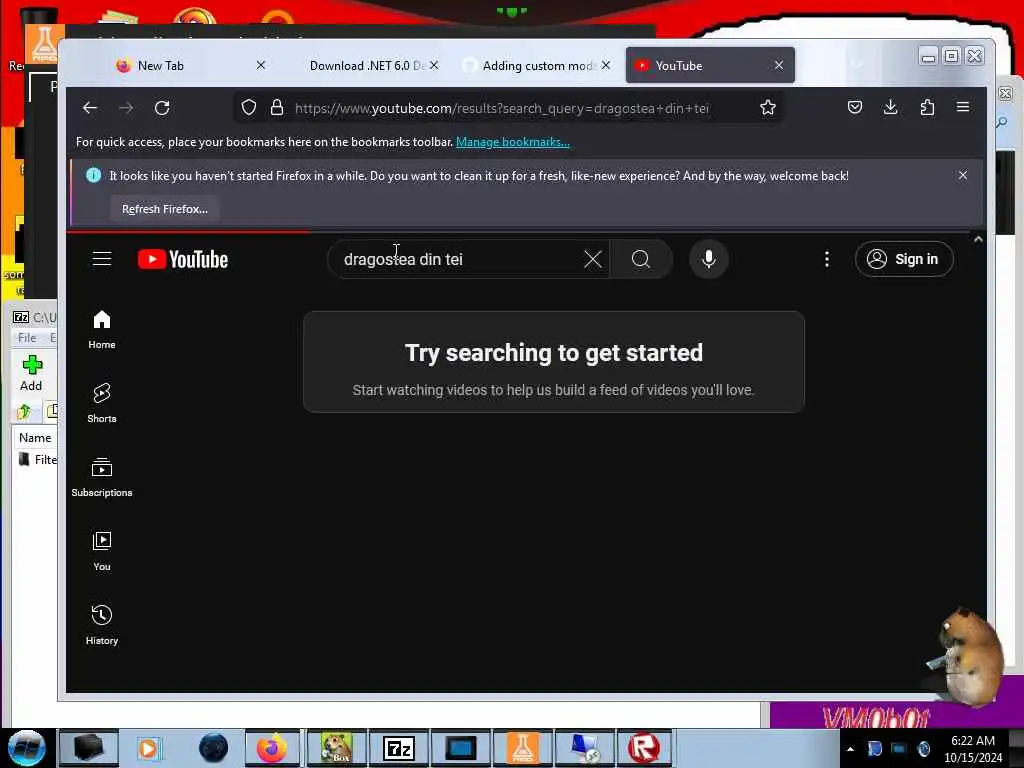Open the tracking protection shield icon
Viewport: 1024px width, 768px height.
tap(249, 108)
